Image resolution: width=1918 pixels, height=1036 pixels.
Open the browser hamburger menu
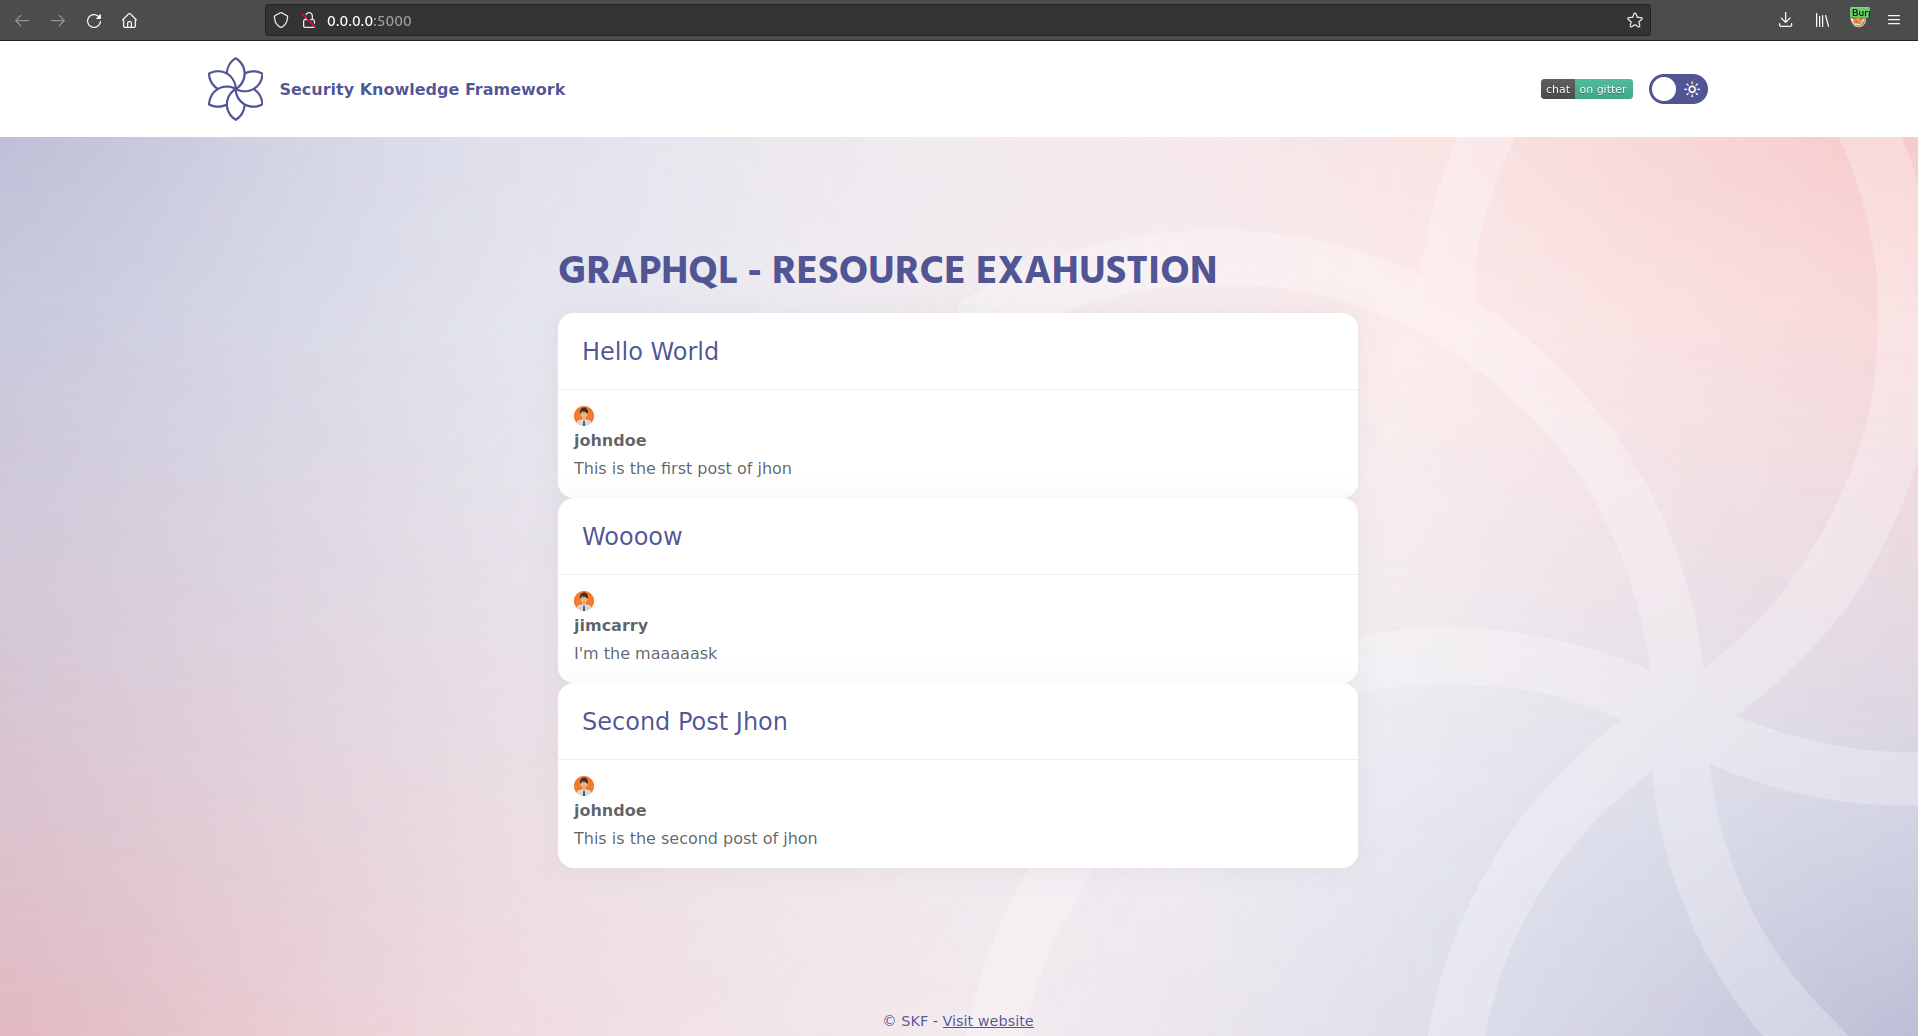tap(1894, 20)
